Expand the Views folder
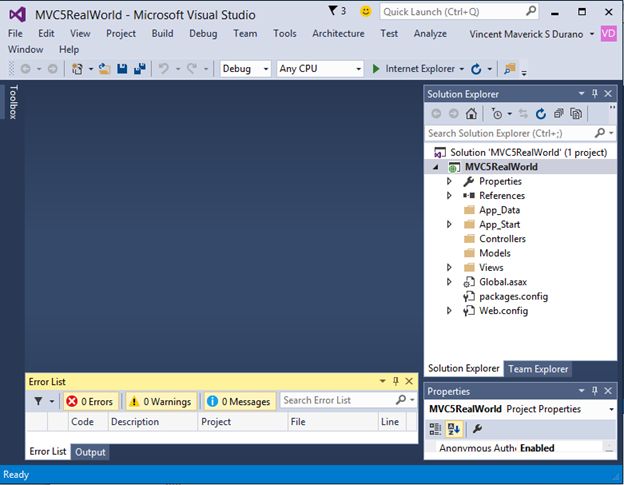 pyautogui.click(x=449, y=267)
